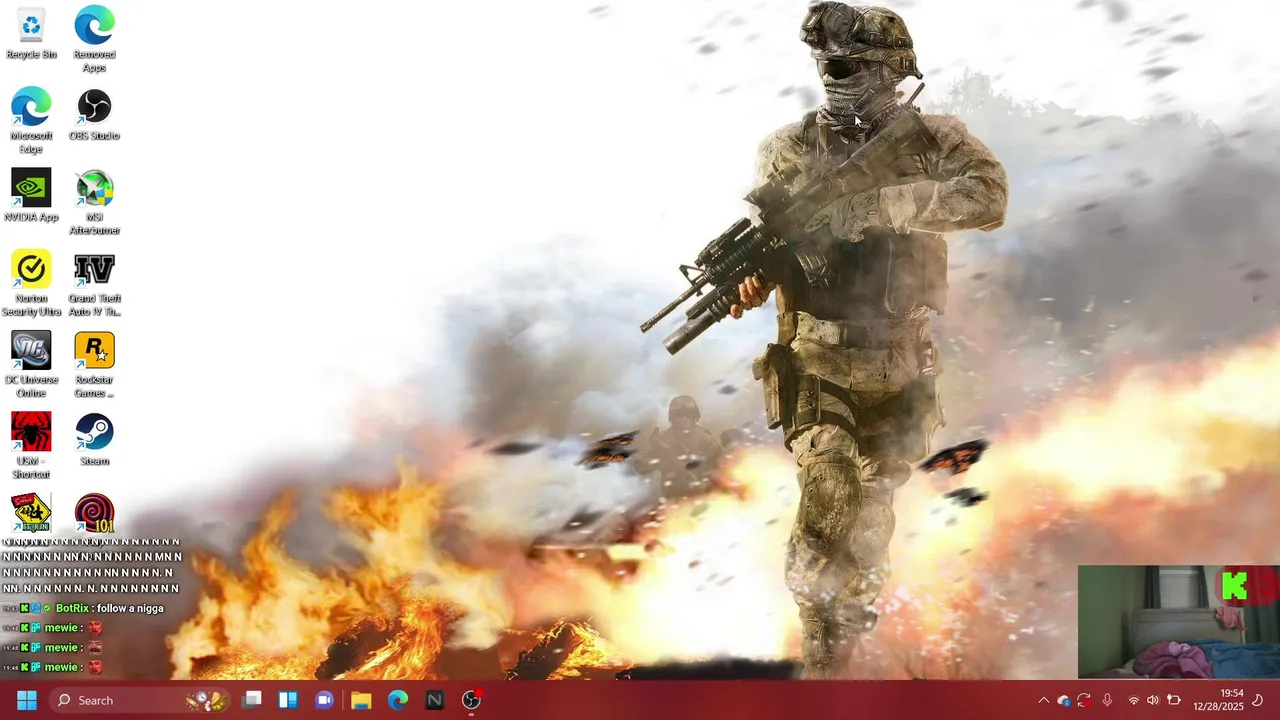Launch Microsoft Edge from the desktop
The width and height of the screenshot is (1280, 720).
pos(31,120)
